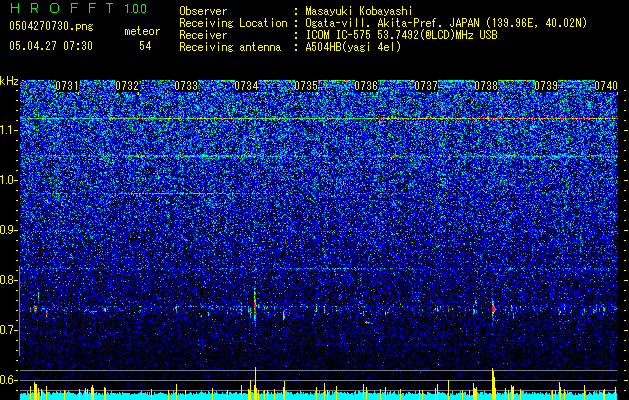Click the 0.6 frequency axis label
Image resolution: width=629 pixels, height=400 pixels.
[9, 380]
